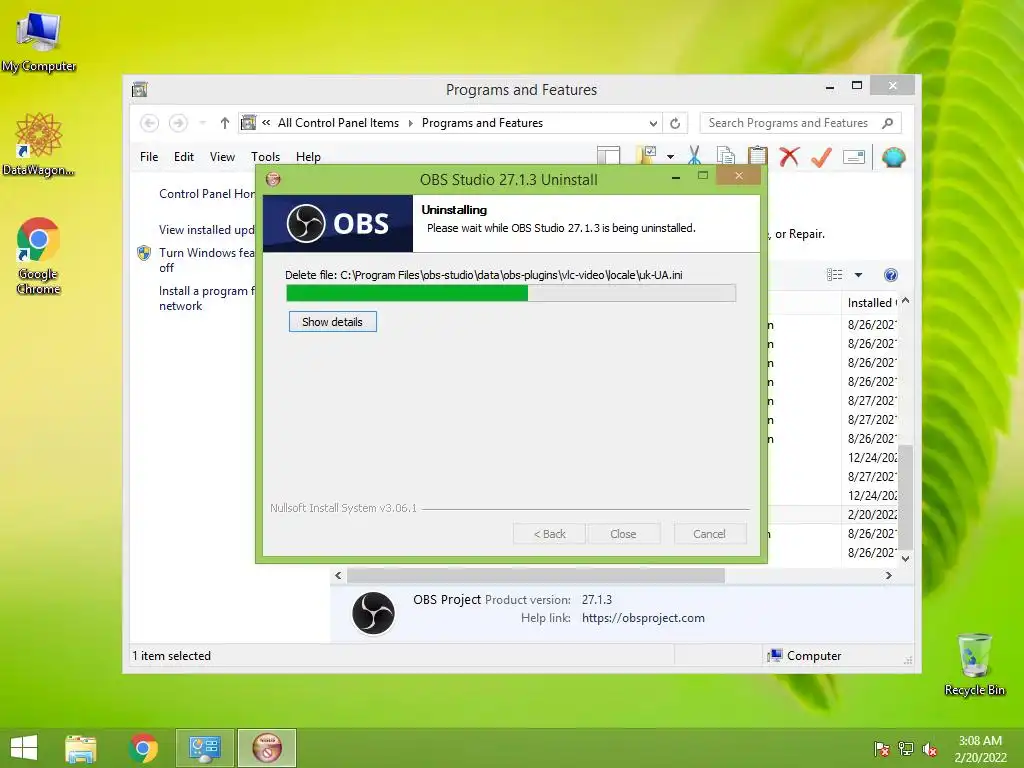
Task: Expand the folder options dropdown arrow
Action: coord(670,157)
